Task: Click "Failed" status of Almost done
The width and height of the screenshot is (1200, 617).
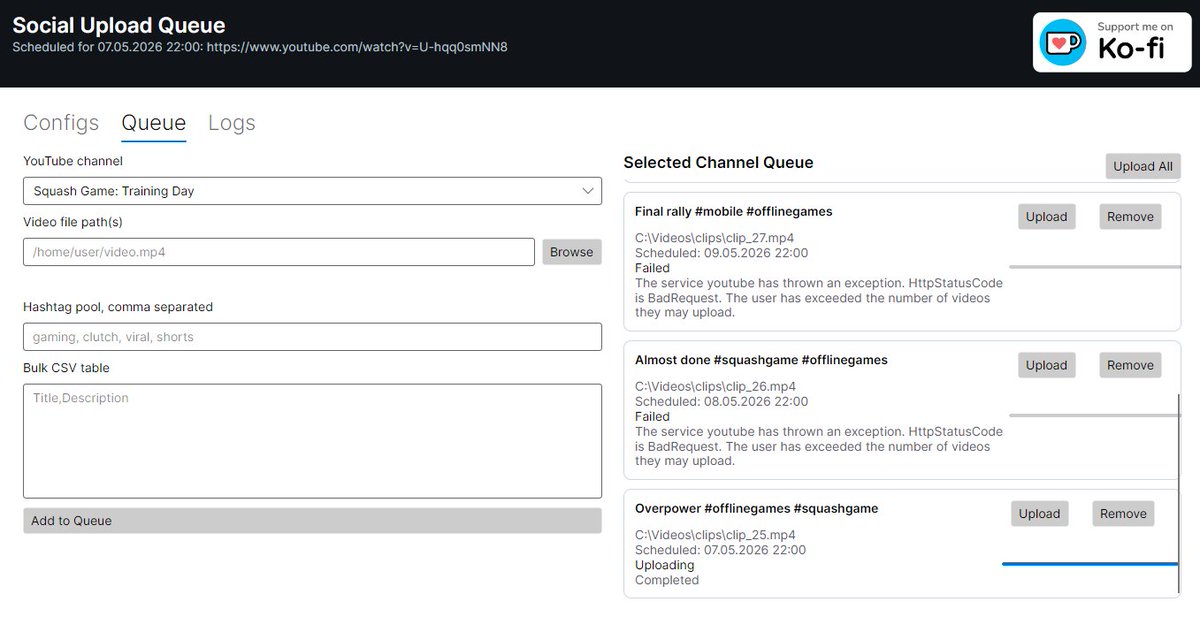Action: pos(653,417)
